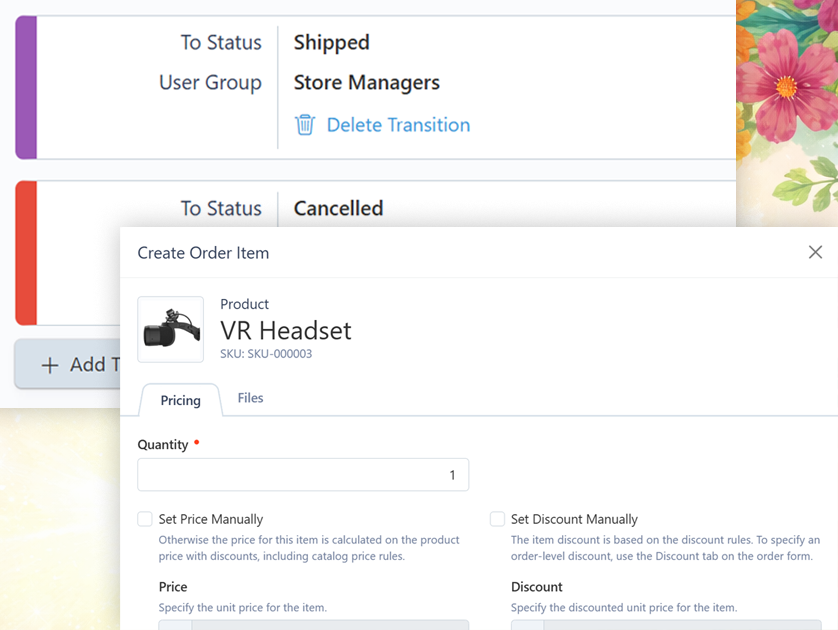Image resolution: width=838 pixels, height=630 pixels.
Task: Click the Delete Transition link text
Action: click(398, 125)
